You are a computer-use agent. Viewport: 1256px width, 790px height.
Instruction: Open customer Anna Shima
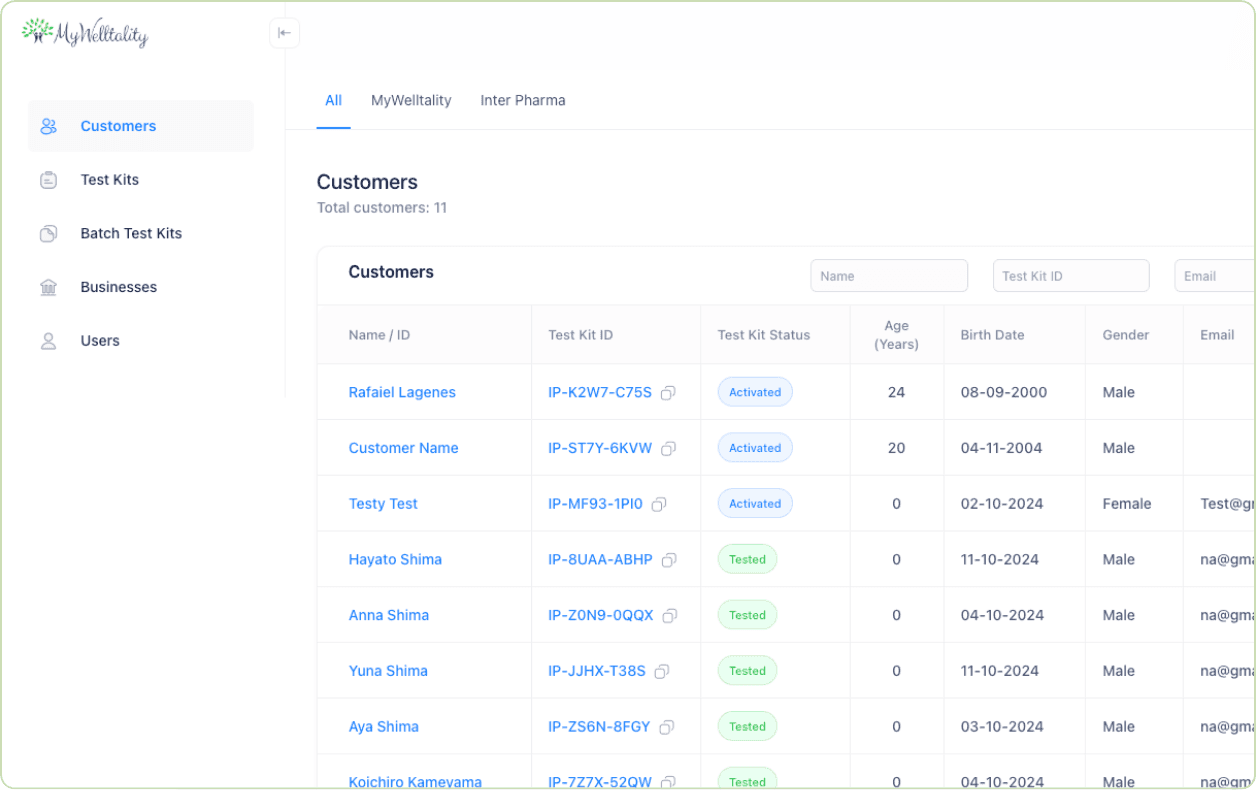coord(388,615)
